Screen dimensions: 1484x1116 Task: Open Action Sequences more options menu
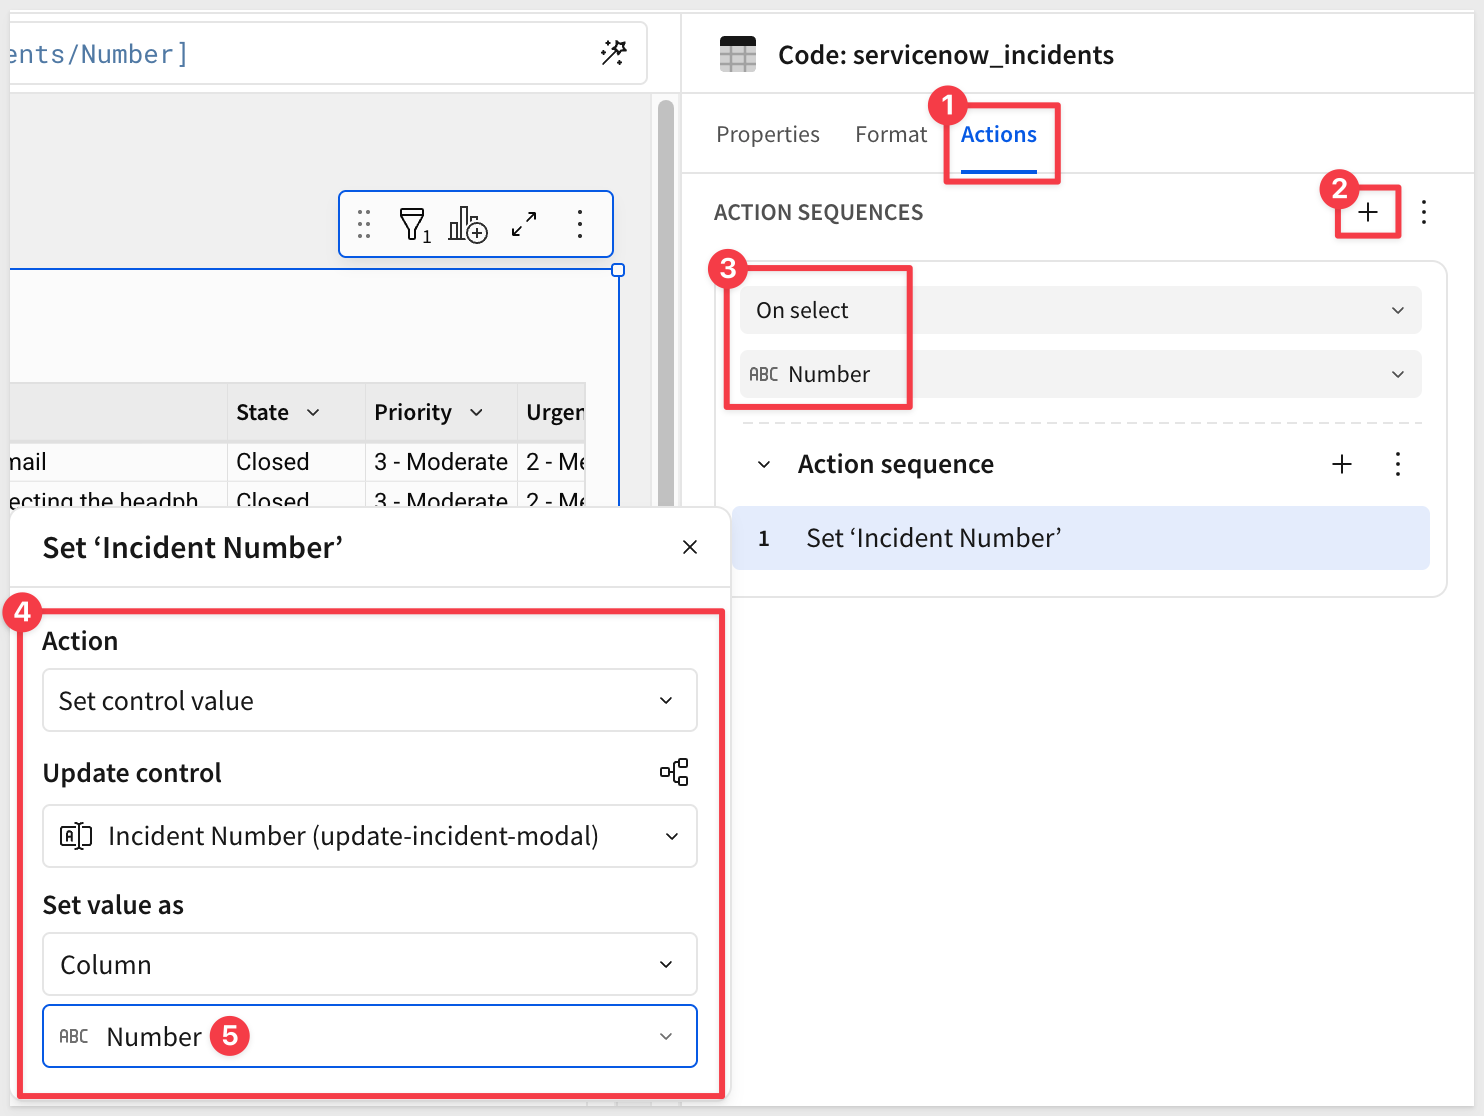(1424, 212)
